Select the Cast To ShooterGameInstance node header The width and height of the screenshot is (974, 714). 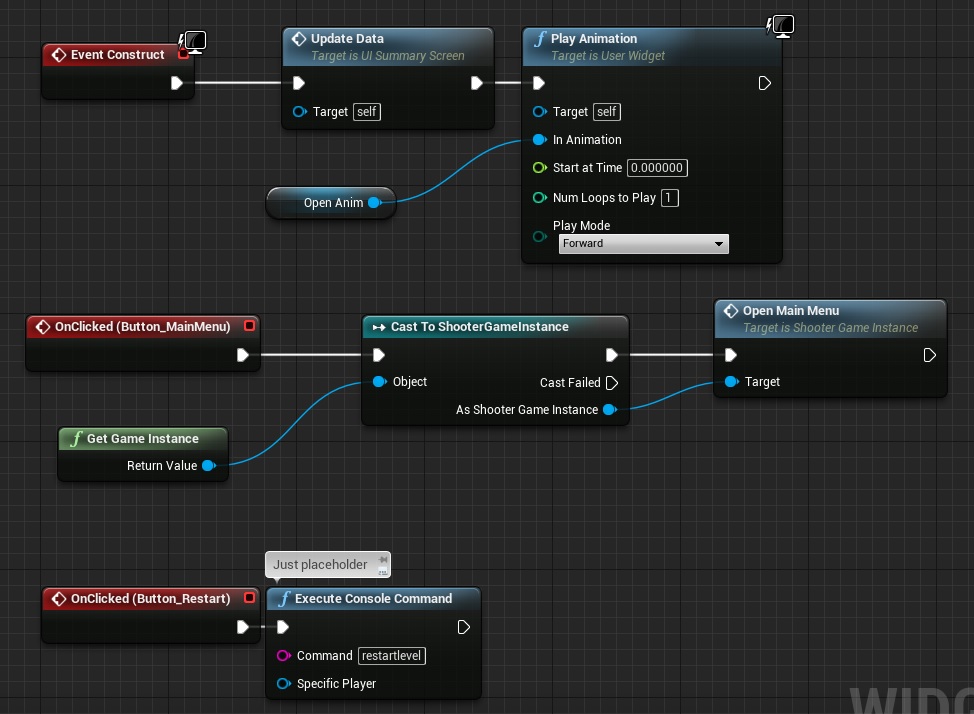(x=495, y=327)
